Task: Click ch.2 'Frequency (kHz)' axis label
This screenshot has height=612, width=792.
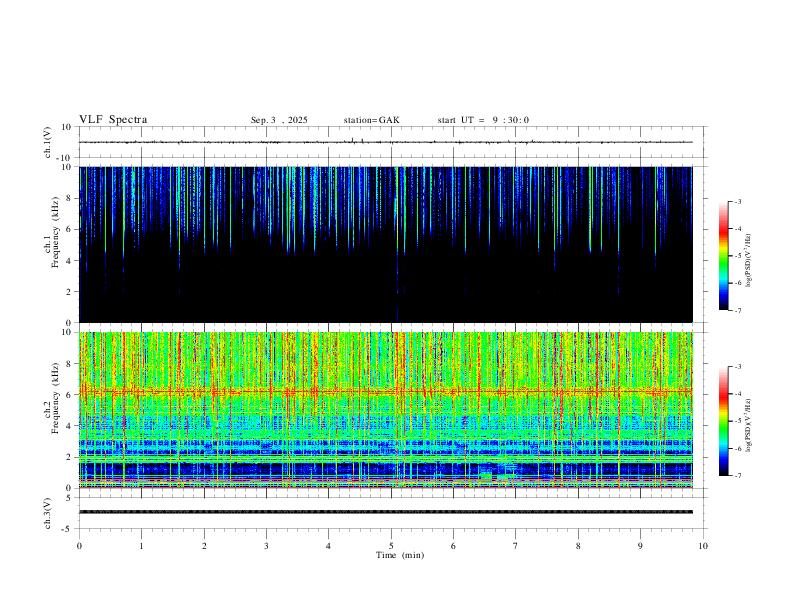Action: pyautogui.click(x=55, y=398)
